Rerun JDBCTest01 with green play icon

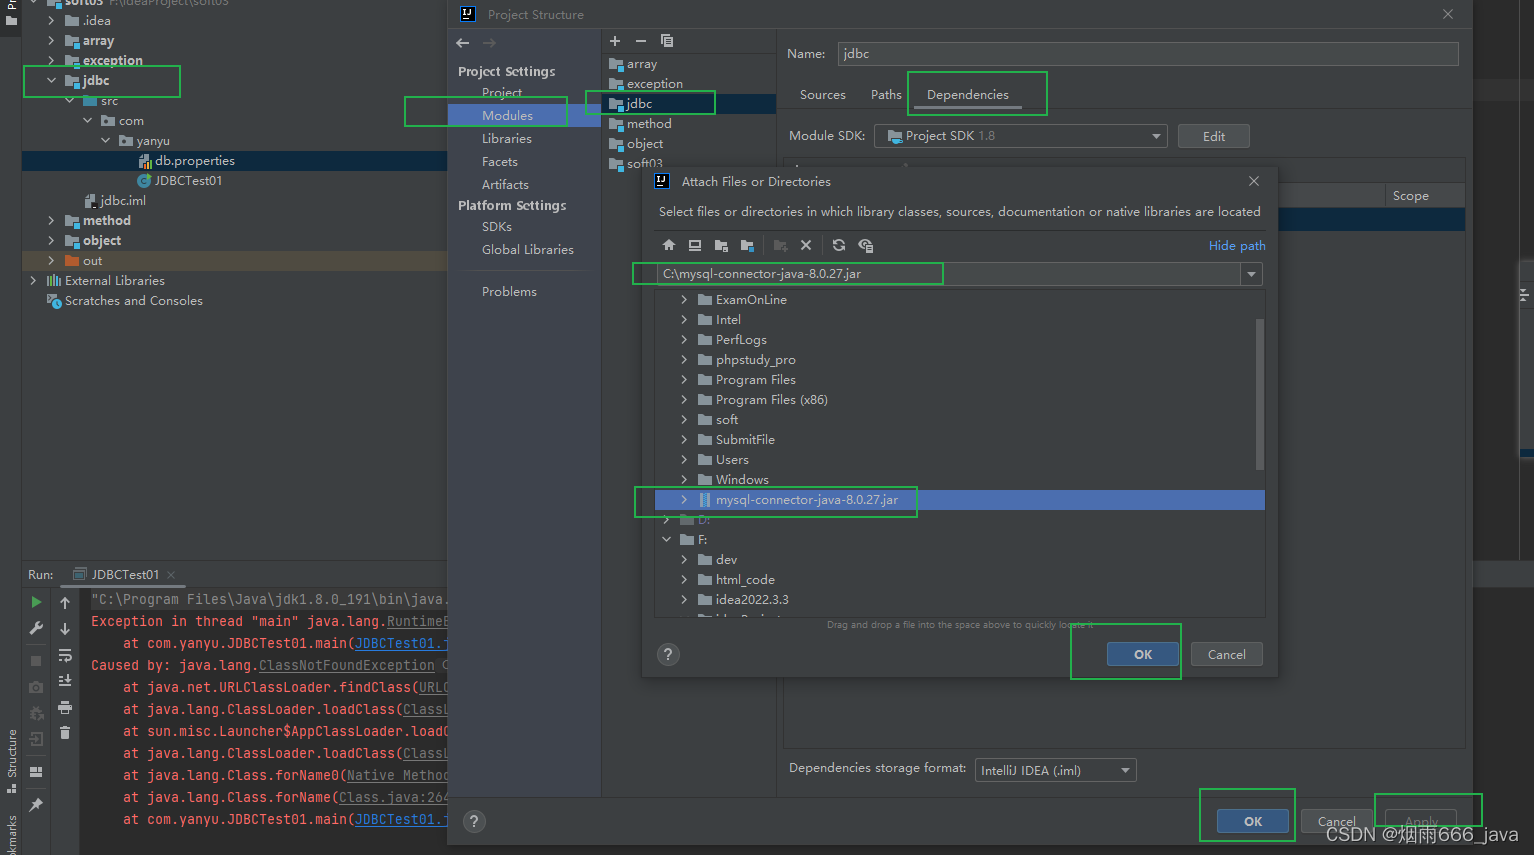[x=36, y=602]
